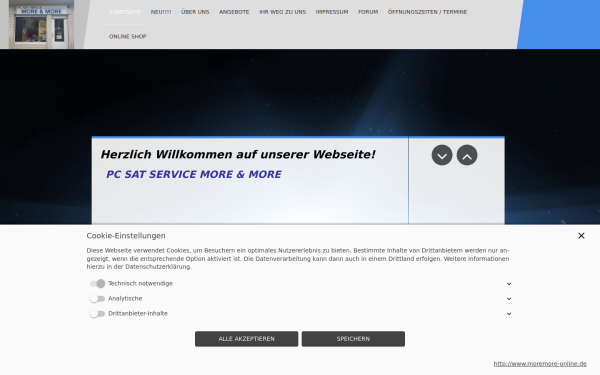600x375 pixels.
Task: Open Ihr Weg zu uns page
Action: point(282,12)
